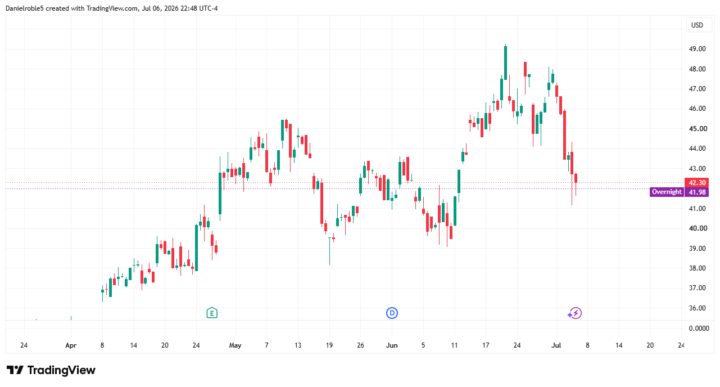Click the 40.00 price axis label
The height and width of the screenshot is (387, 720).
(x=697, y=228)
